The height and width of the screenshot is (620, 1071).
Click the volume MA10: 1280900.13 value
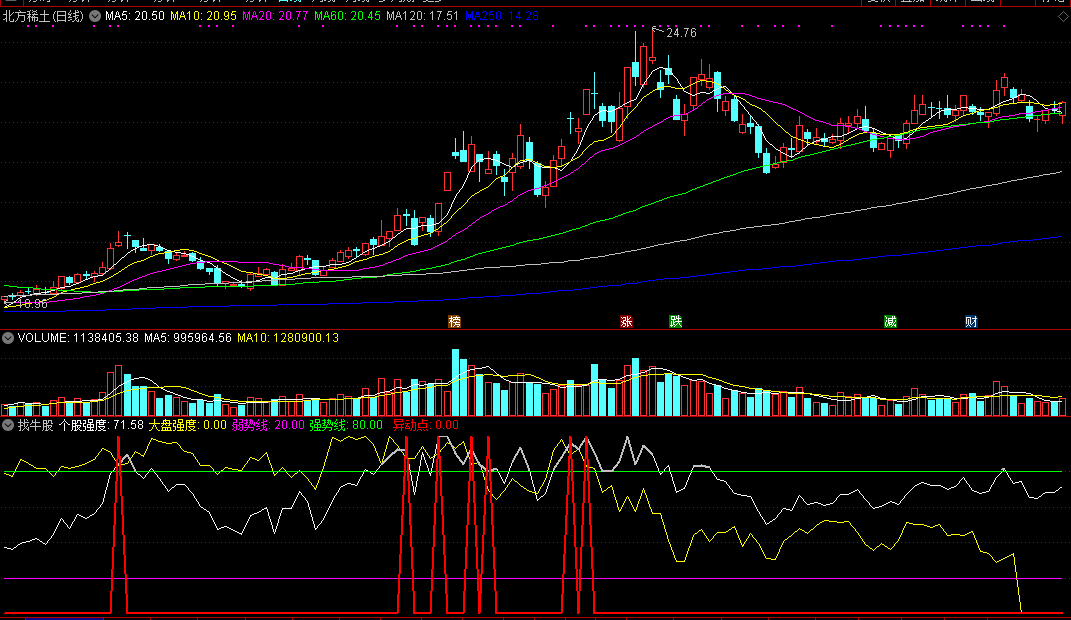coord(288,338)
